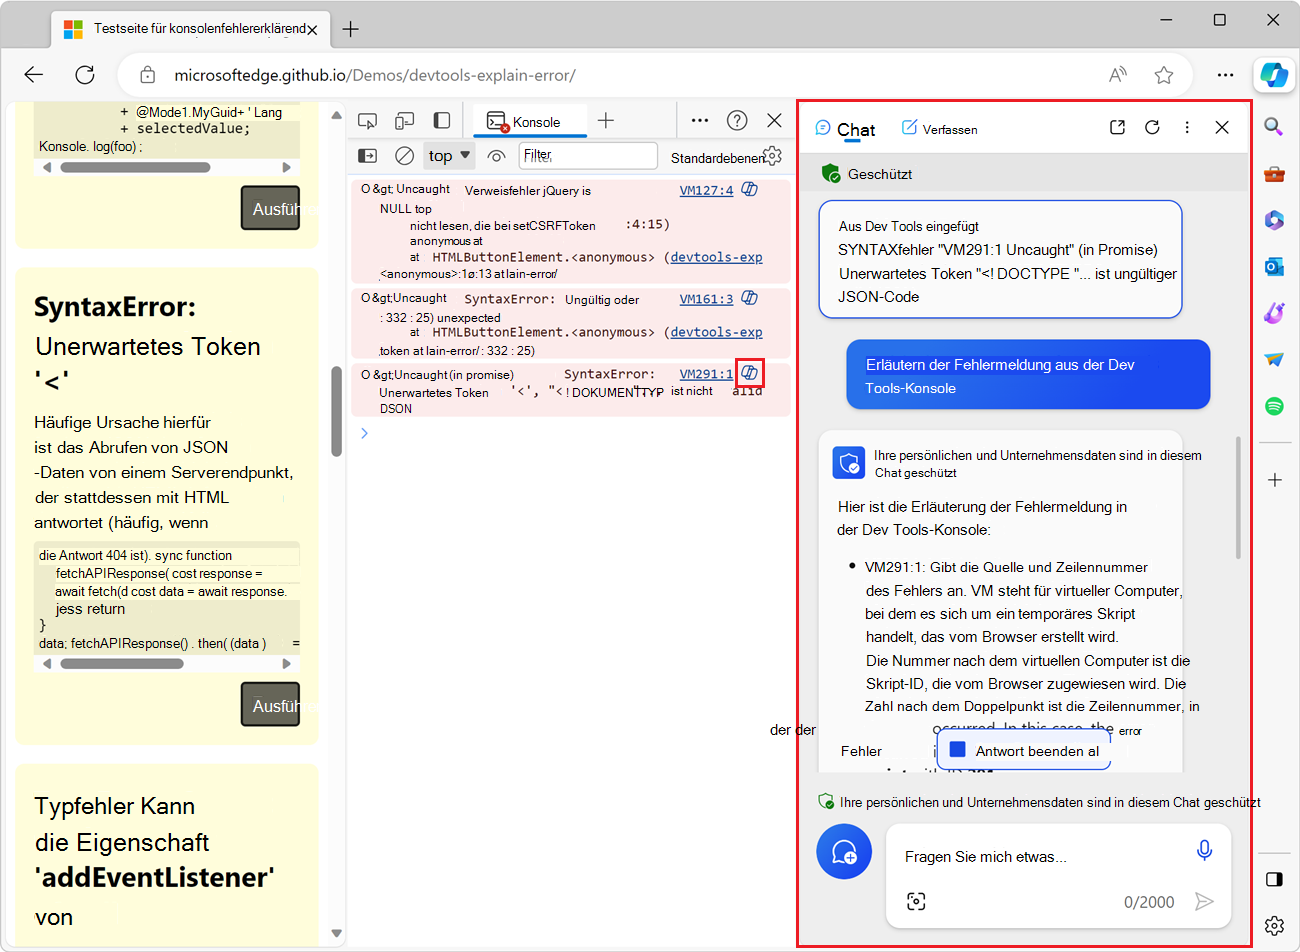
Task: Click the copy icon beside the VM291:1 error
Action: tap(750, 372)
